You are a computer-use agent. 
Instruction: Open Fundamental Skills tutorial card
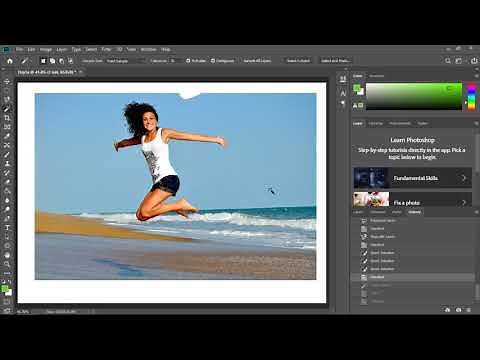(412, 178)
